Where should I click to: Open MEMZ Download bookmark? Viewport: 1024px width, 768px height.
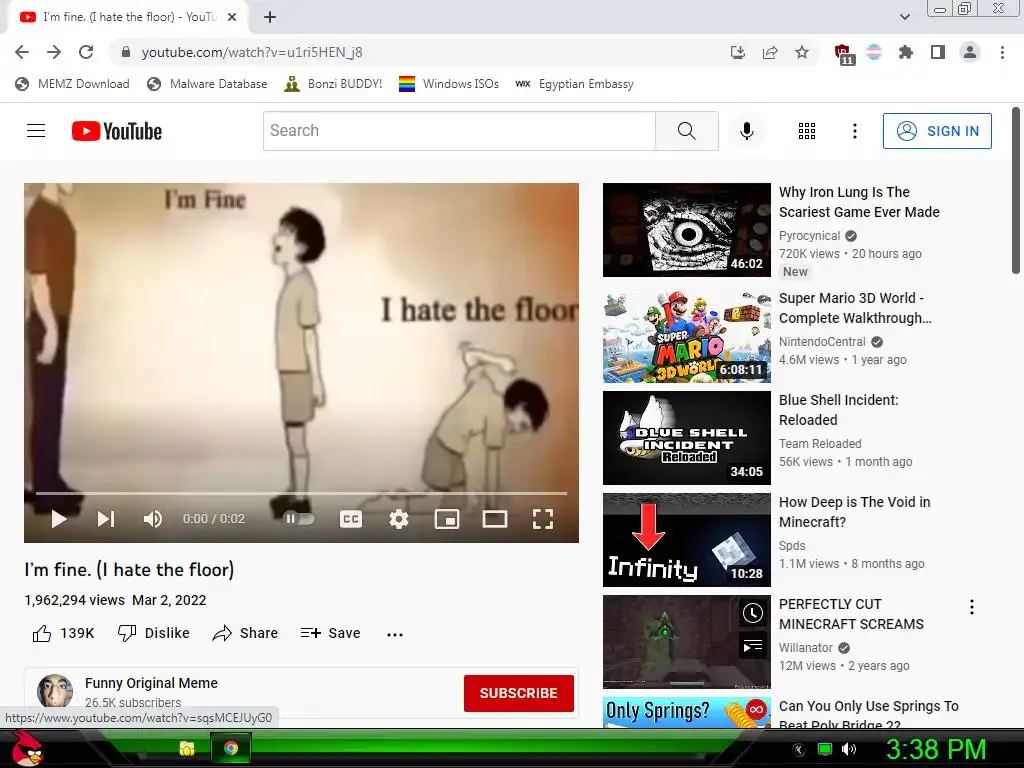(x=72, y=84)
